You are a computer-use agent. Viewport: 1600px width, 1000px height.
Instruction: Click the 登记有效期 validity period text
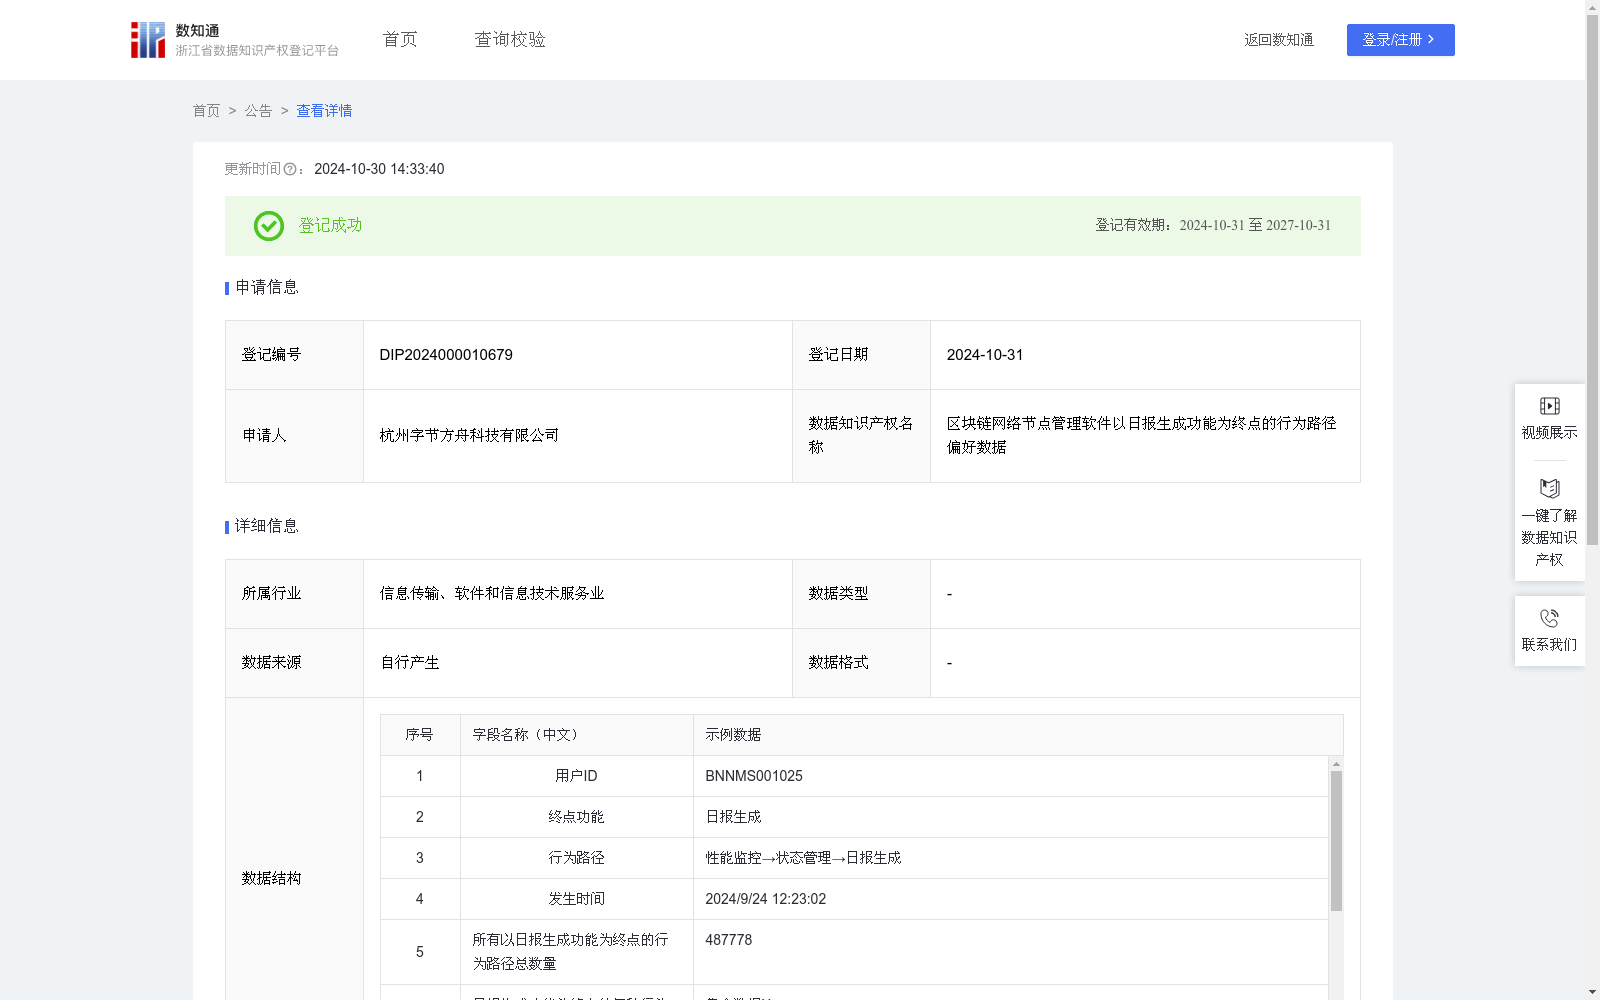click(x=1213, y=225)
